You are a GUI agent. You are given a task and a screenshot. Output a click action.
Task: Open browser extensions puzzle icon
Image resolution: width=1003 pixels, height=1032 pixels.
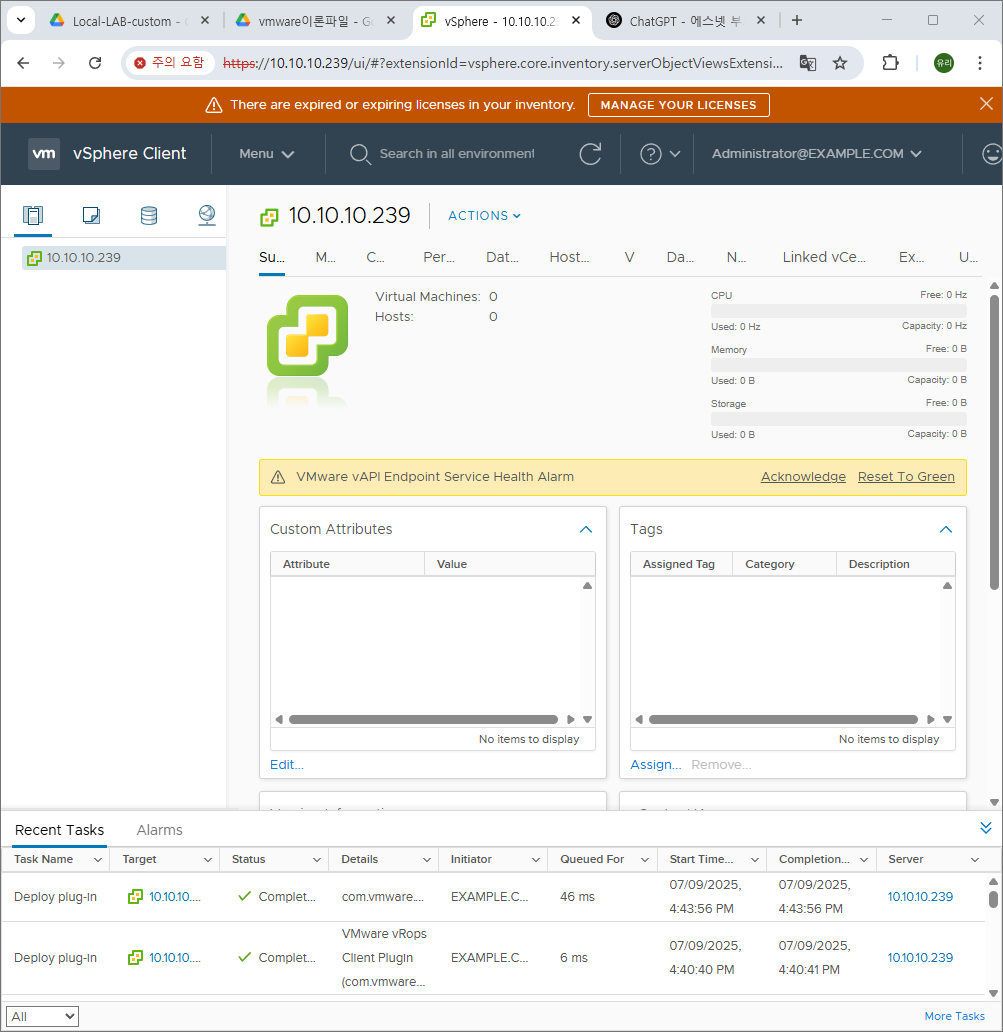tap(890, 63)
